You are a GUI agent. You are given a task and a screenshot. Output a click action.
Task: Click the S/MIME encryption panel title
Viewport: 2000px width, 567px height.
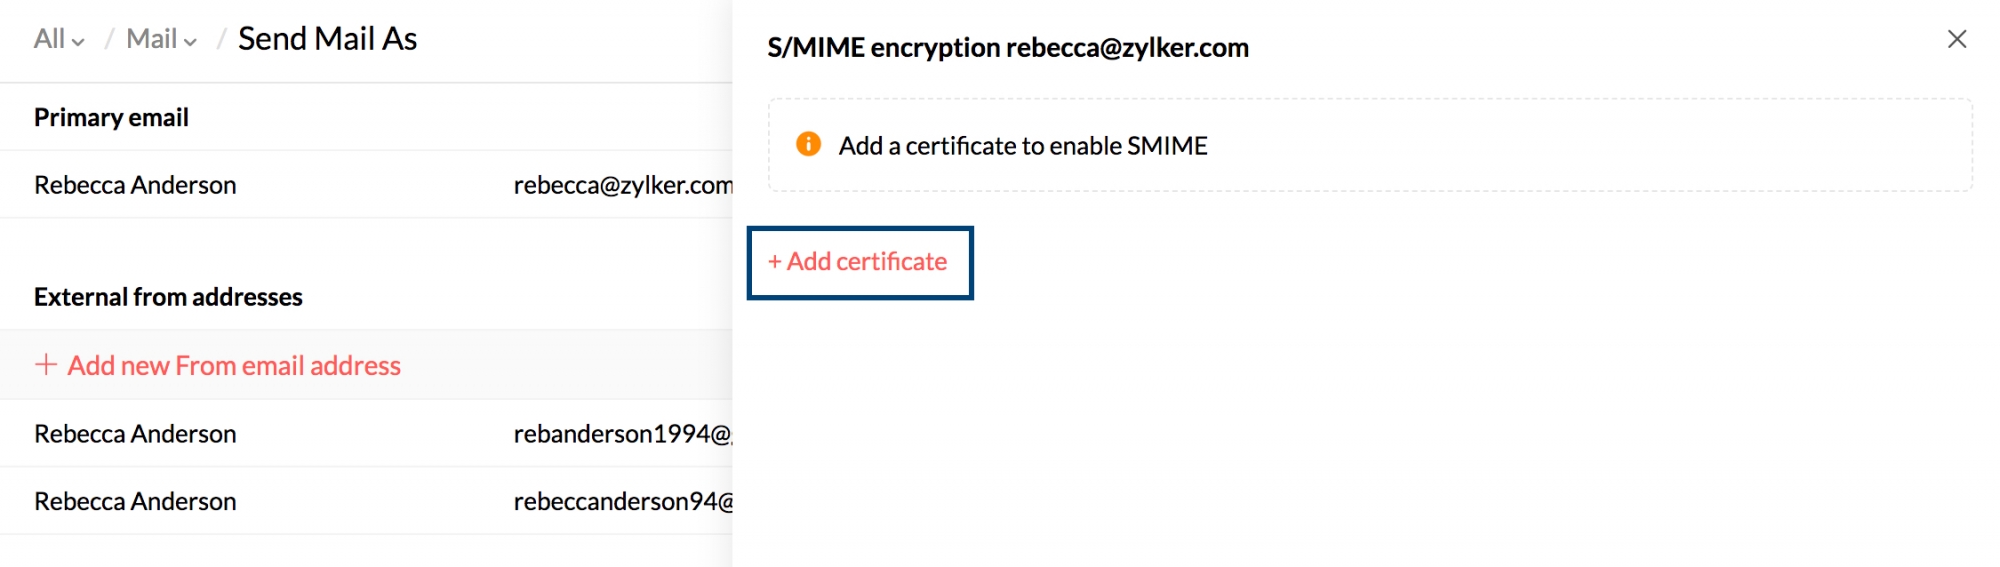click(1007, 48)
